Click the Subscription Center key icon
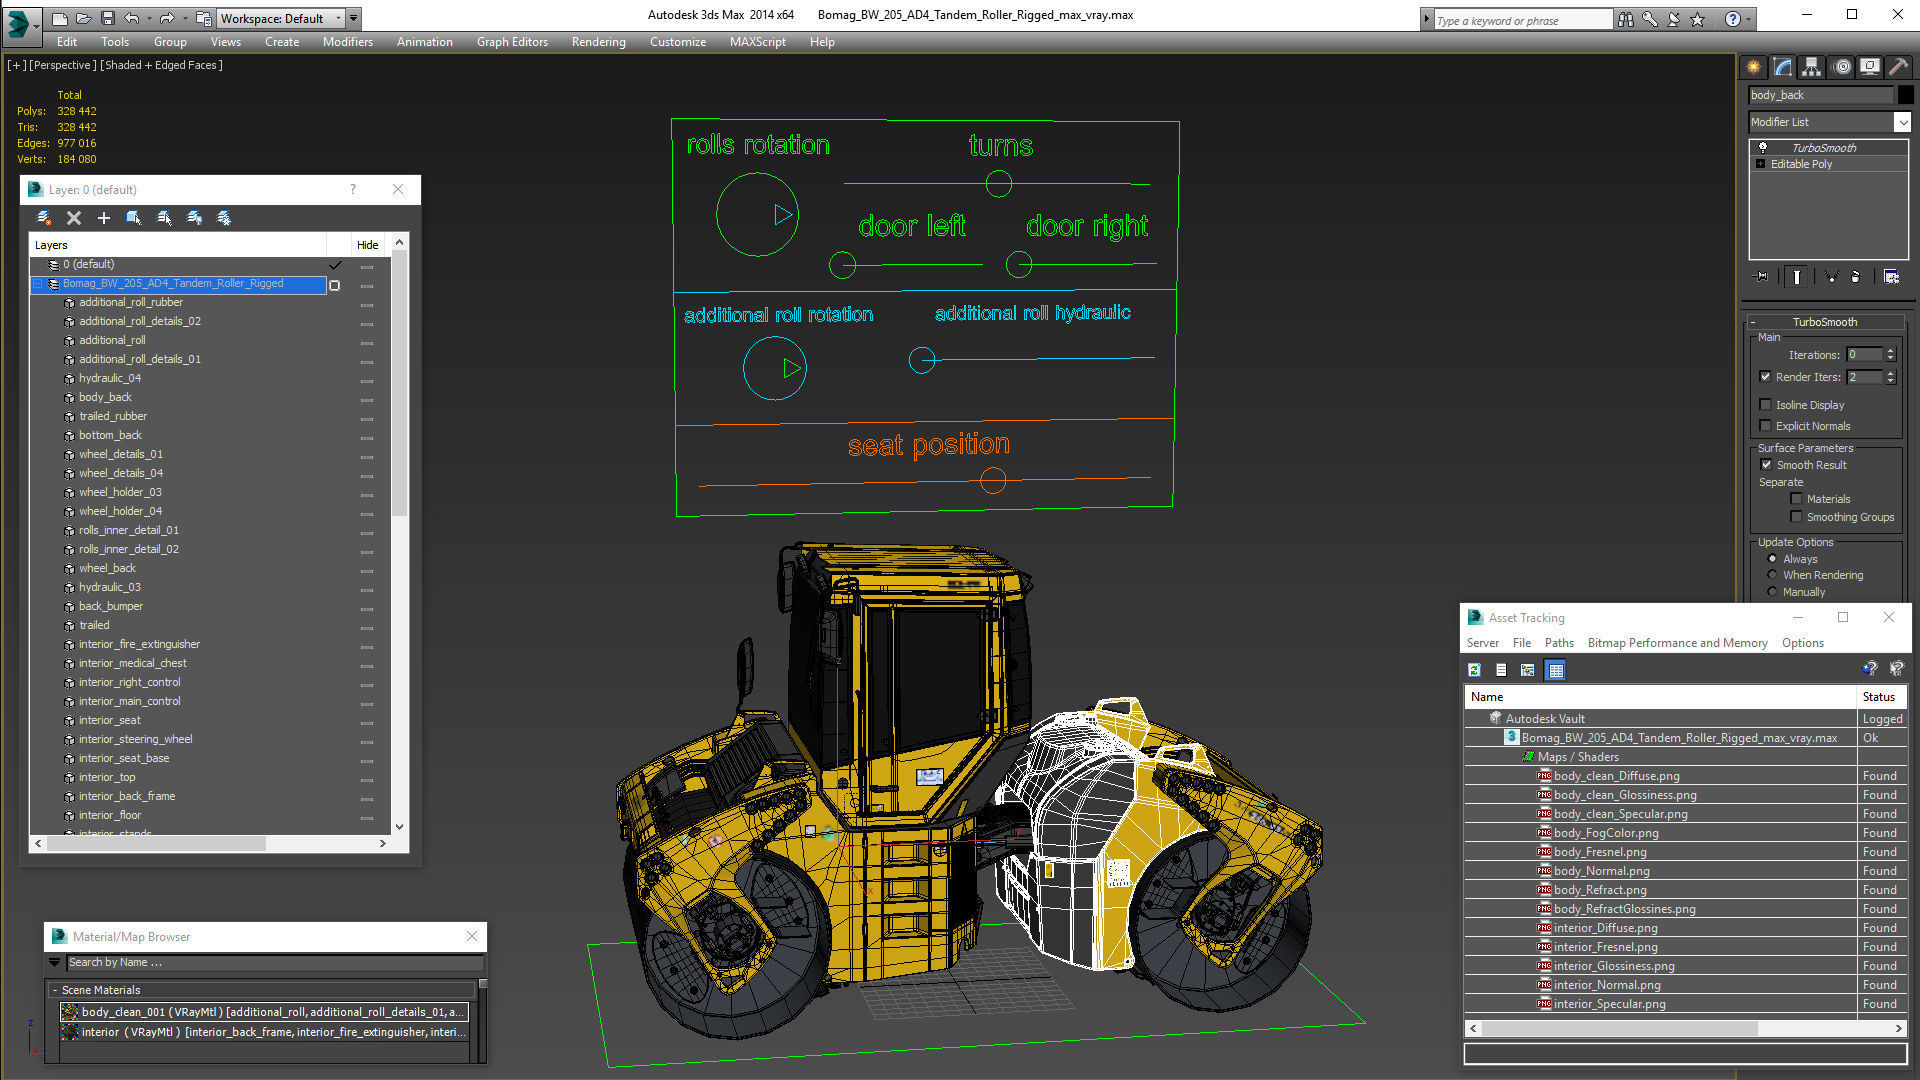 1650,19
